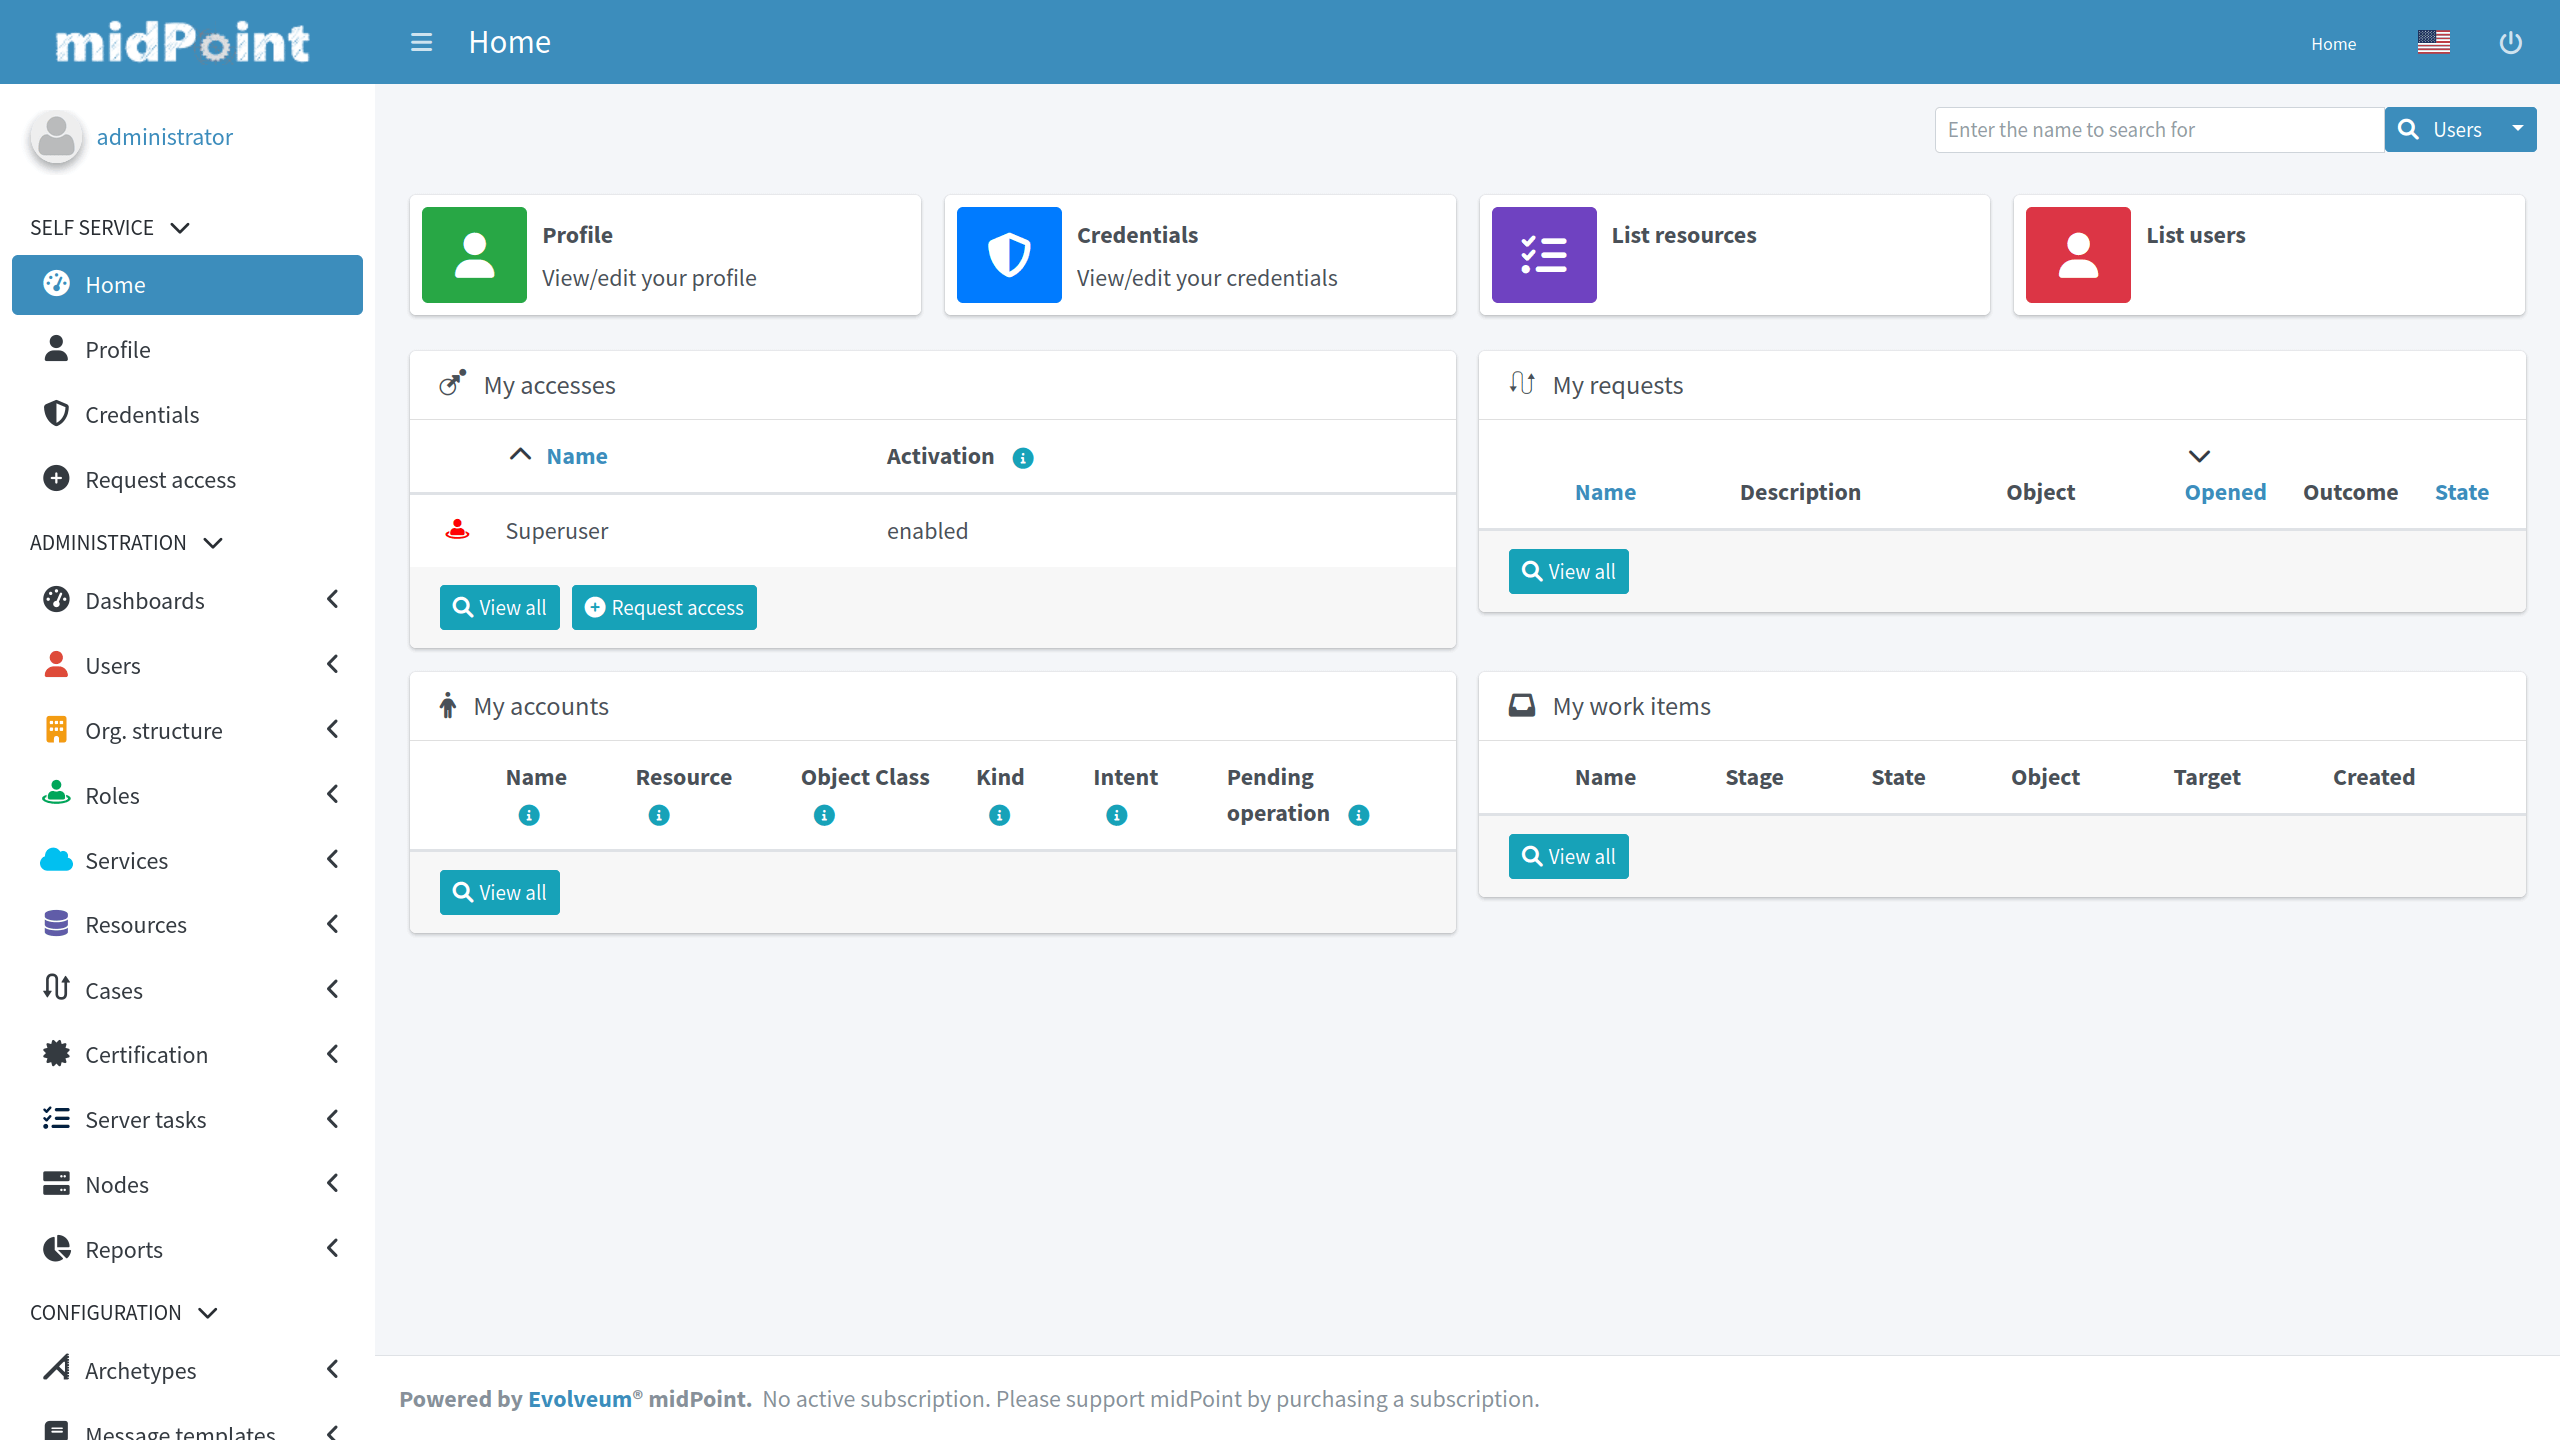Viewport: 2560px width, 1440px height.
Task: Sort My requests by State column
Action: pyautogui.click(x=2461, y=492)
